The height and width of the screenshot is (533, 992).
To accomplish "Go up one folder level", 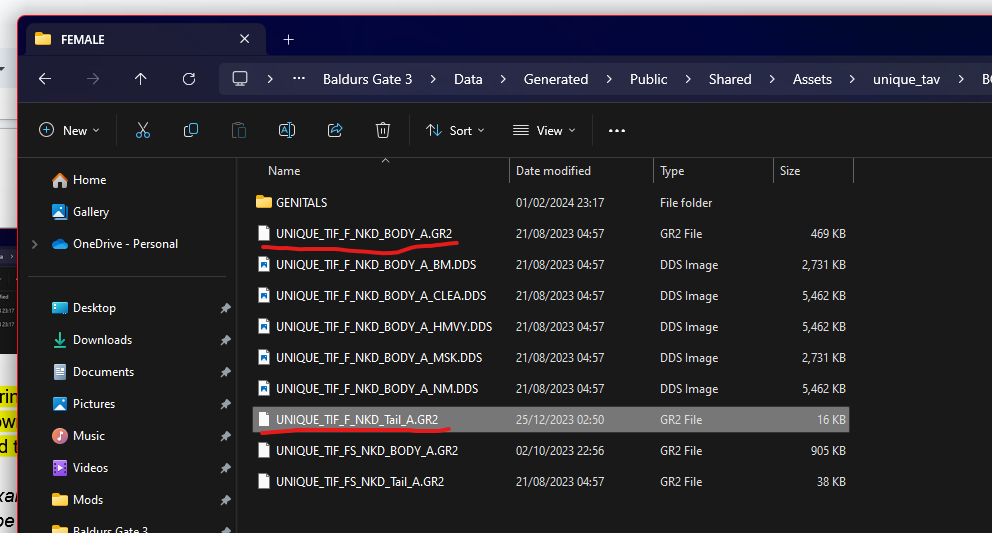I will [x=140, y=79].
